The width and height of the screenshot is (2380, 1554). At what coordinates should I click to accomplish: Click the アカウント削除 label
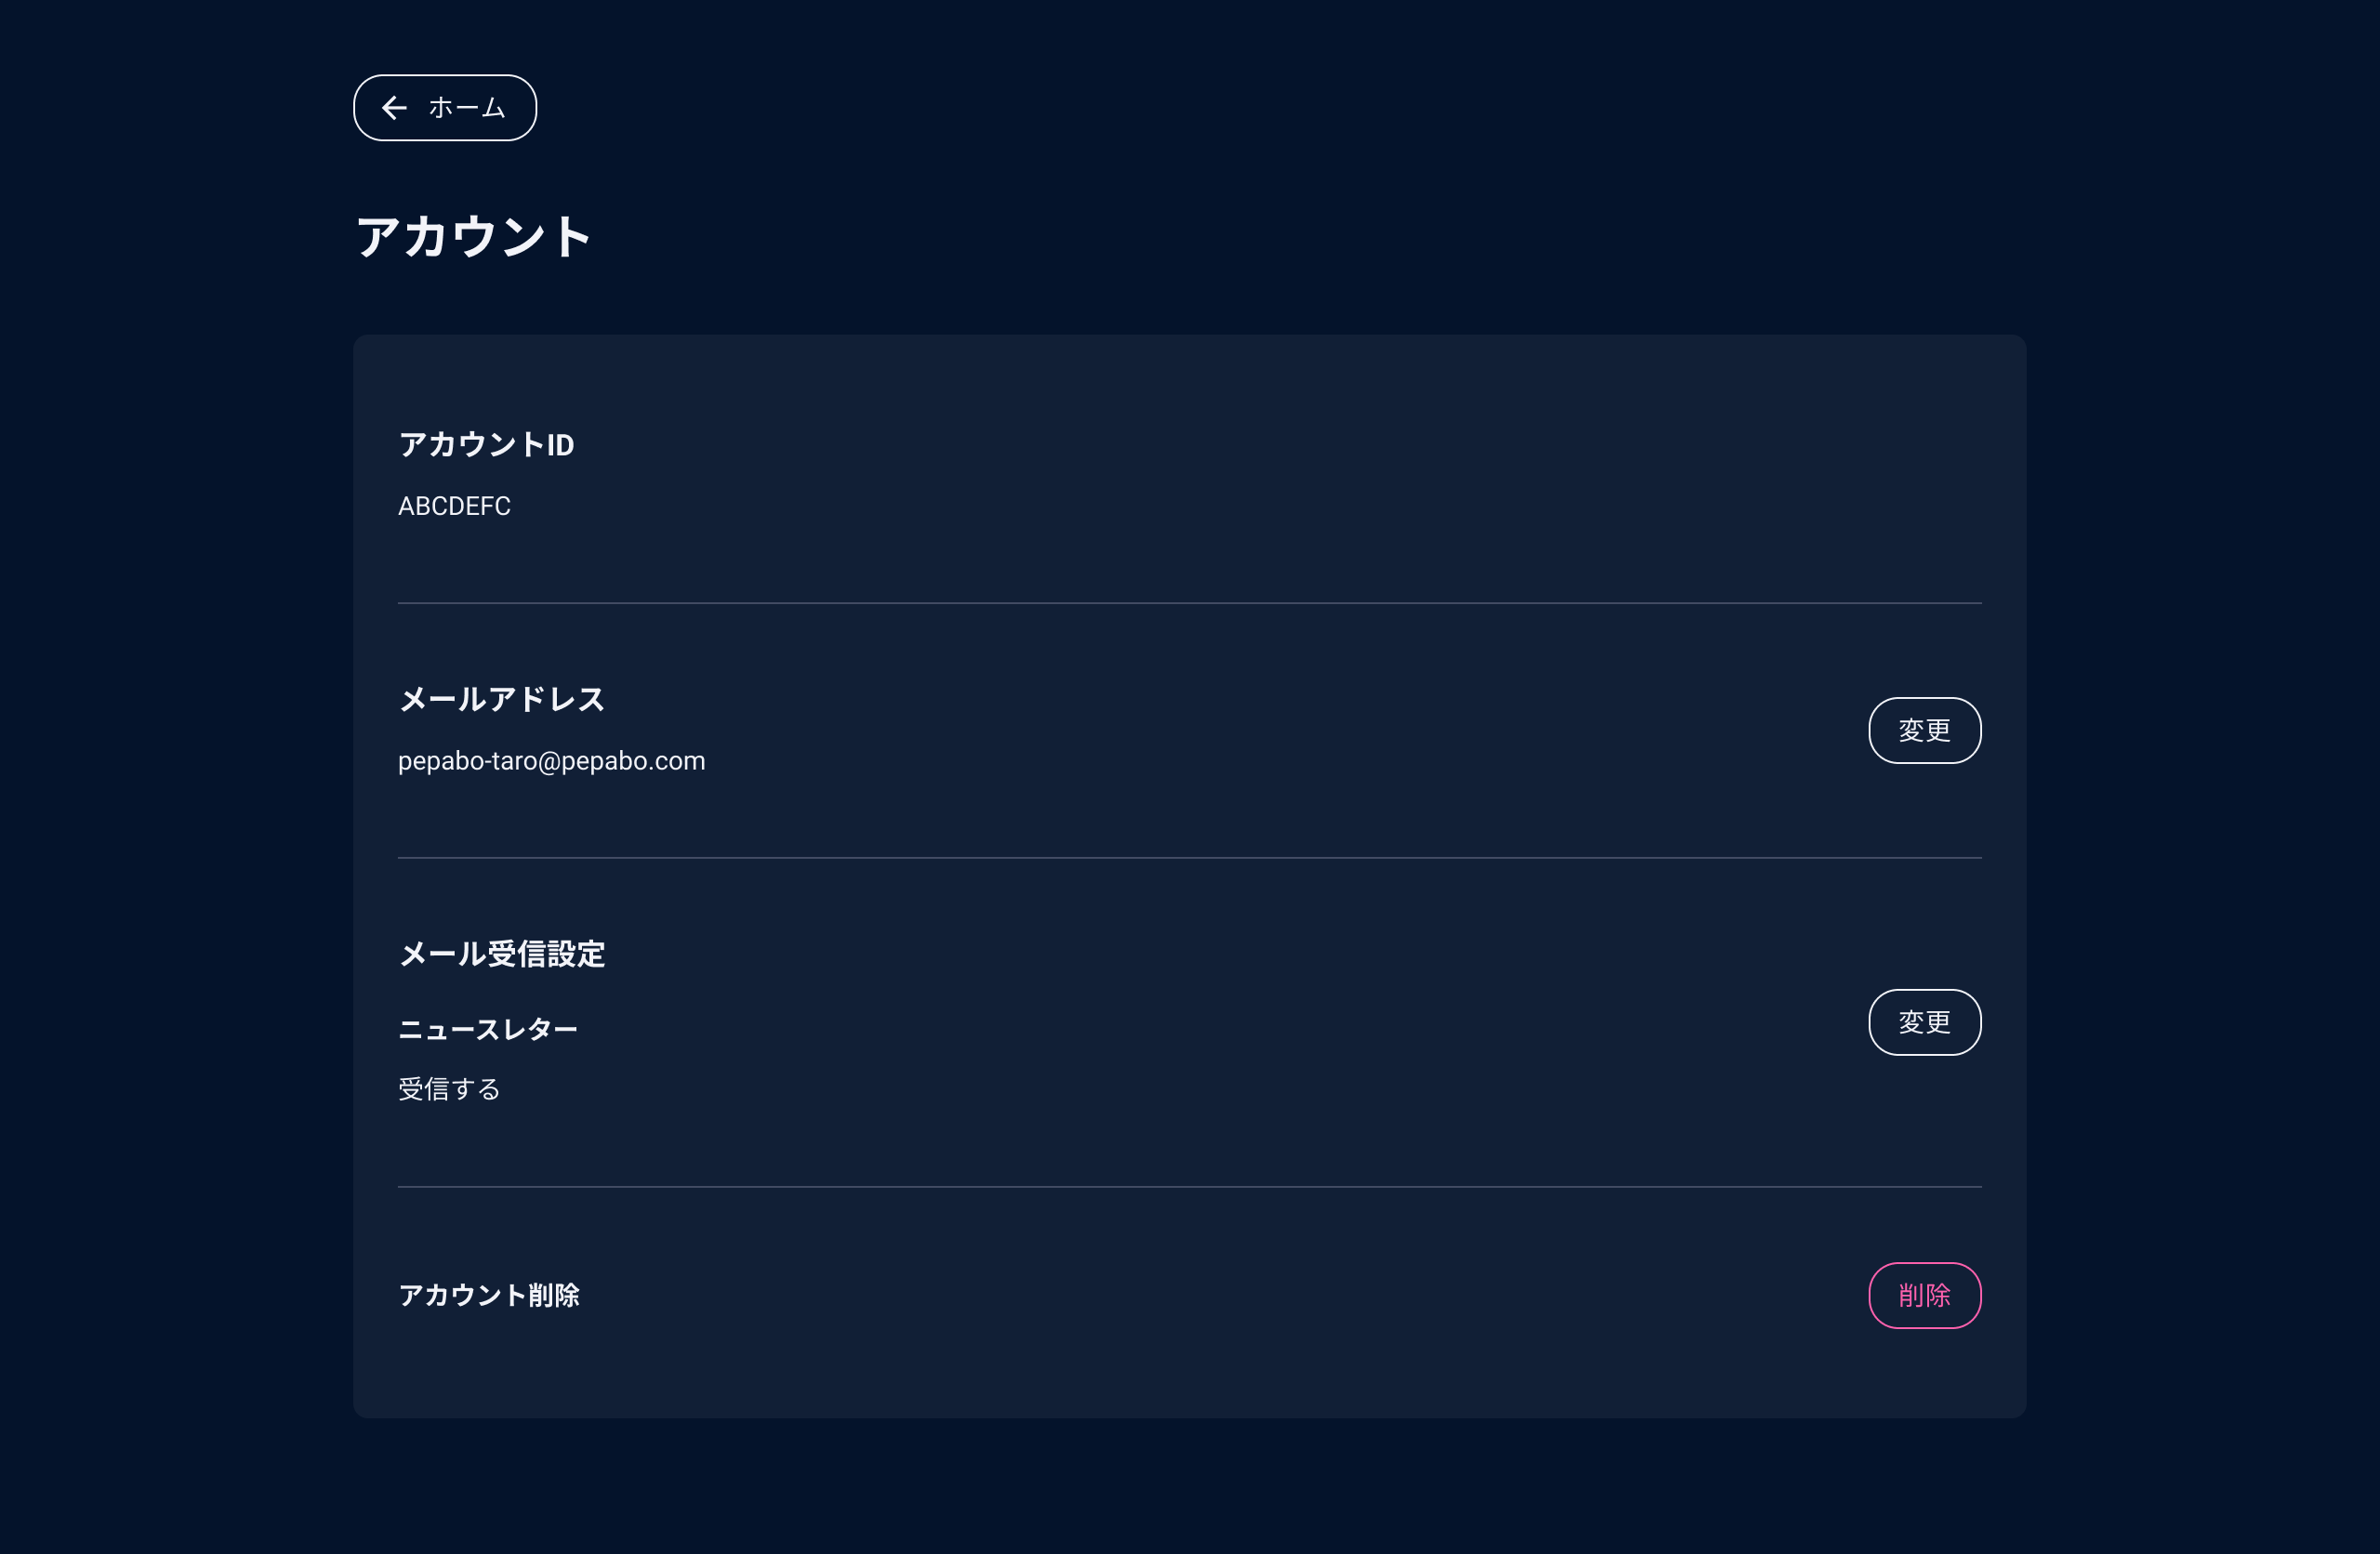[489, 1295]
